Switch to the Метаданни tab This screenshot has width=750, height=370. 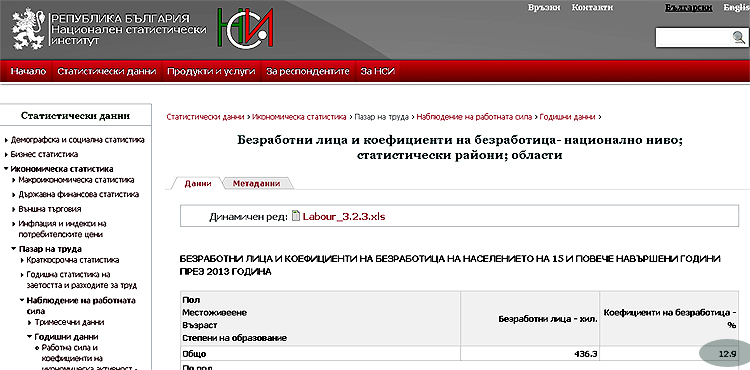[256, 184]
